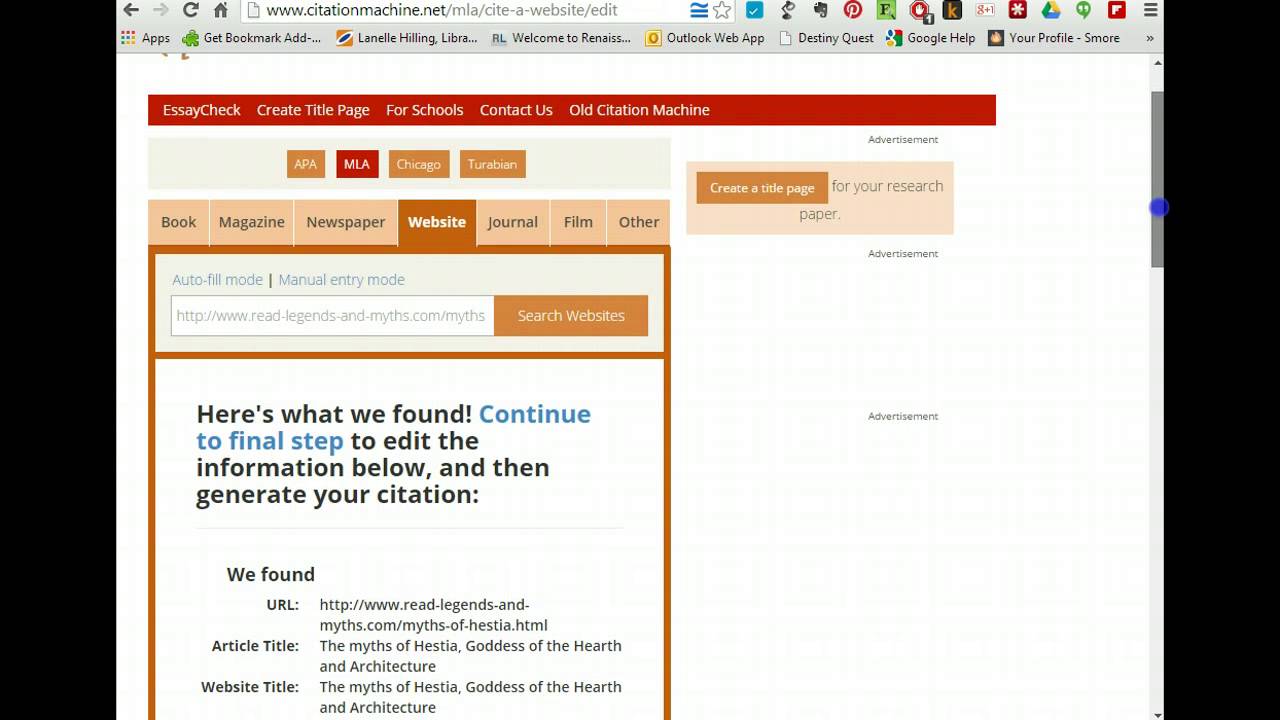Click the blue wavy lines icon in address bar
1280x720 pixels.
(699, 10)
